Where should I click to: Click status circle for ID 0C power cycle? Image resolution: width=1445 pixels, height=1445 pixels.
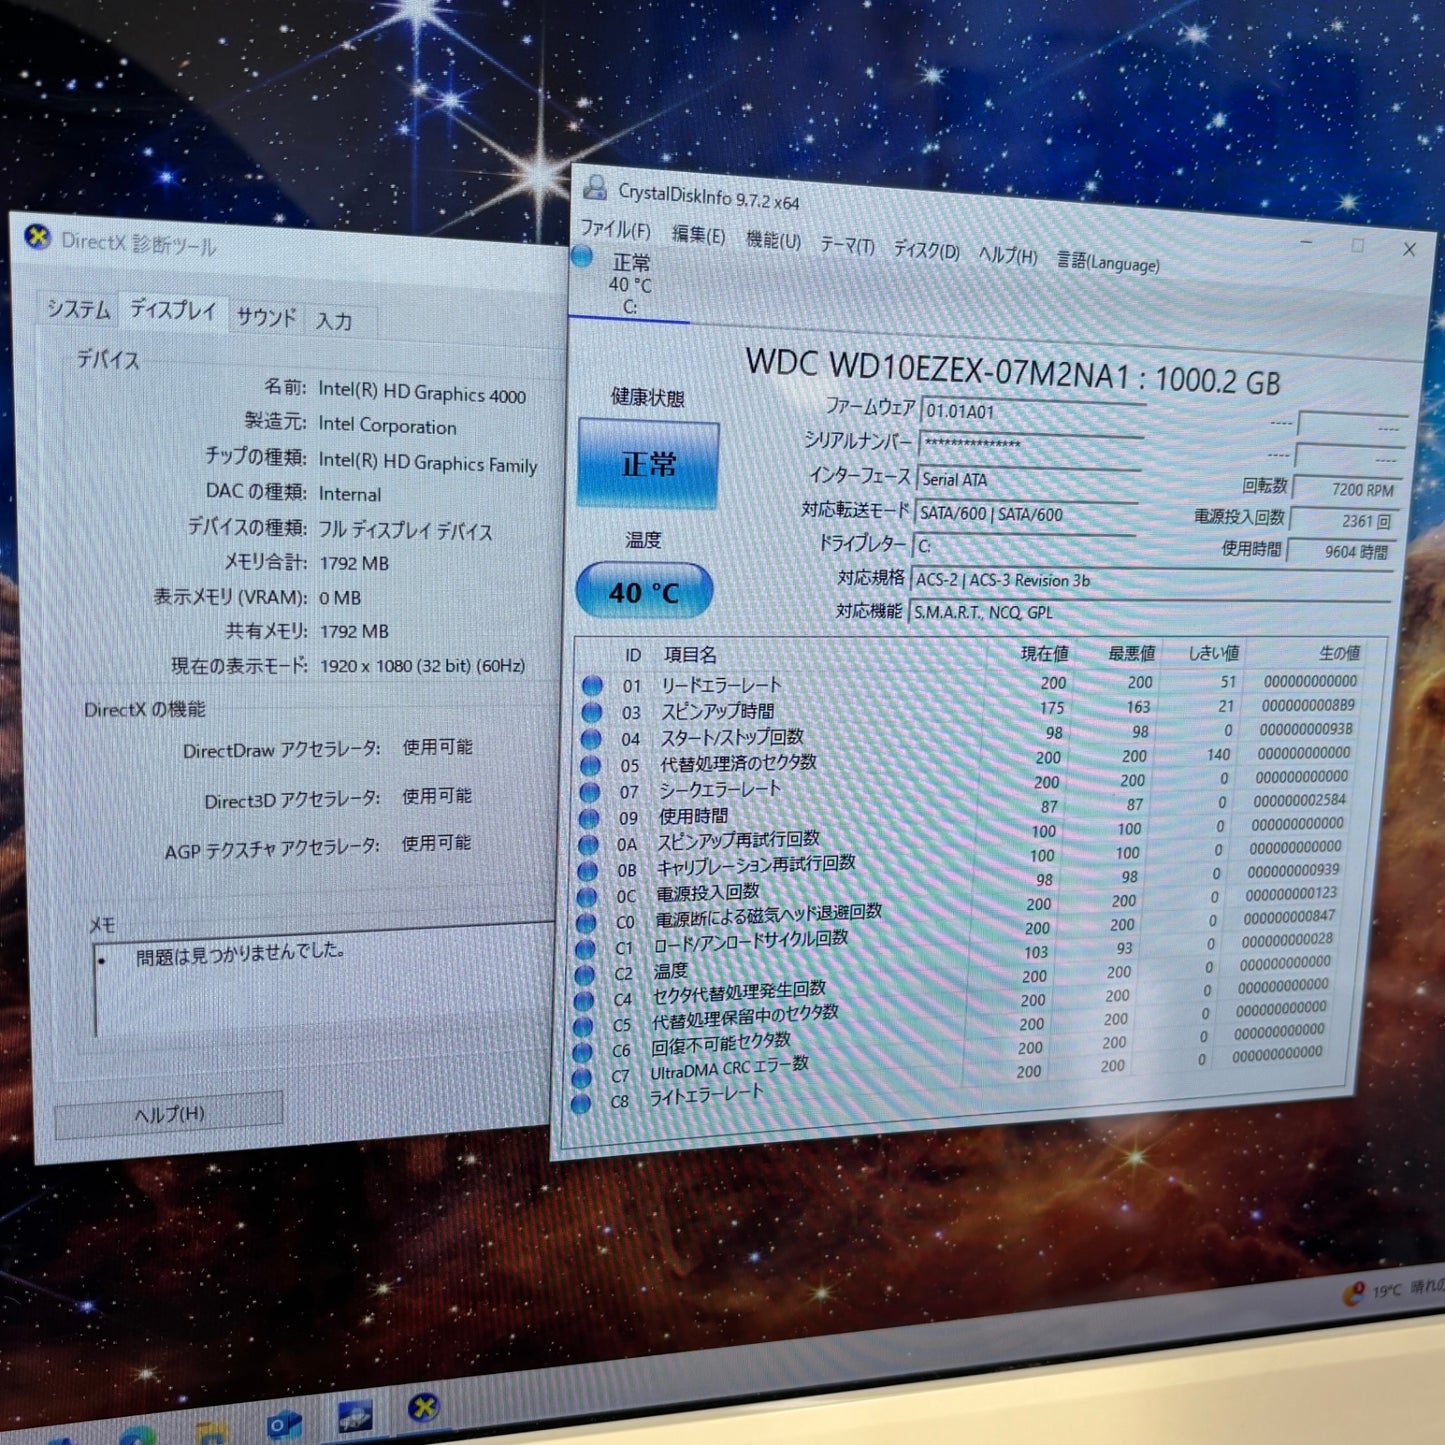[x=586, y=897]
